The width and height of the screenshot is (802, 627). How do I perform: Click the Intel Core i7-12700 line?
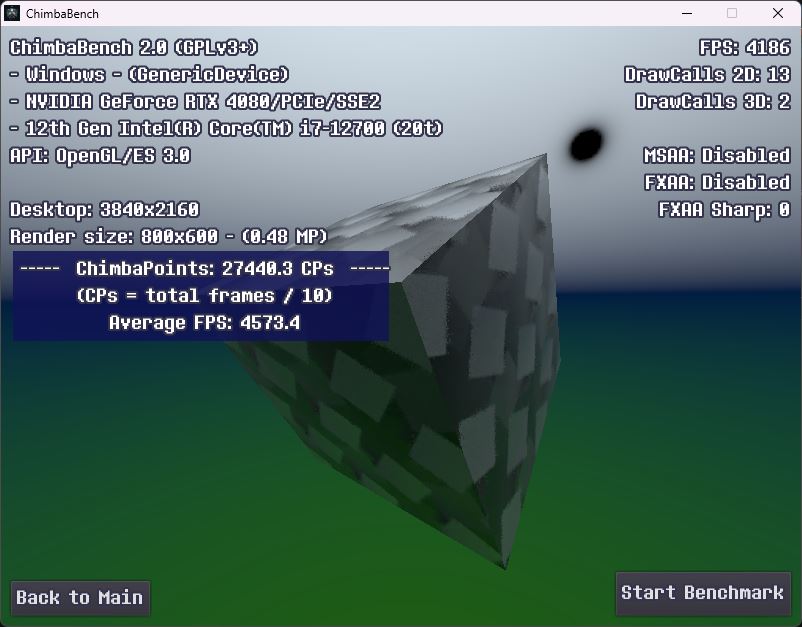[226, 128]
